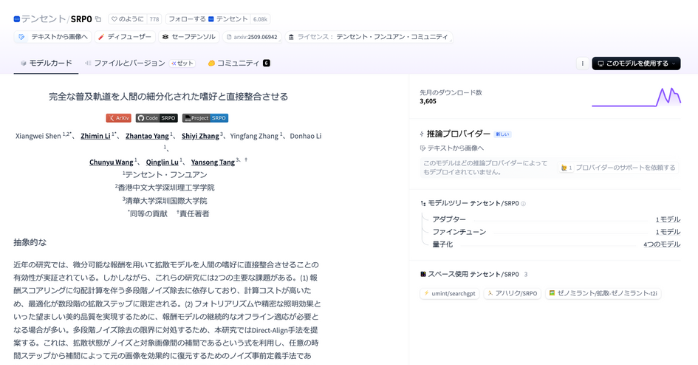Image resolution: width=698 pixels, height=365 pixels.
Task: Open the umint/searchgpt space
Action: (449, 293)
